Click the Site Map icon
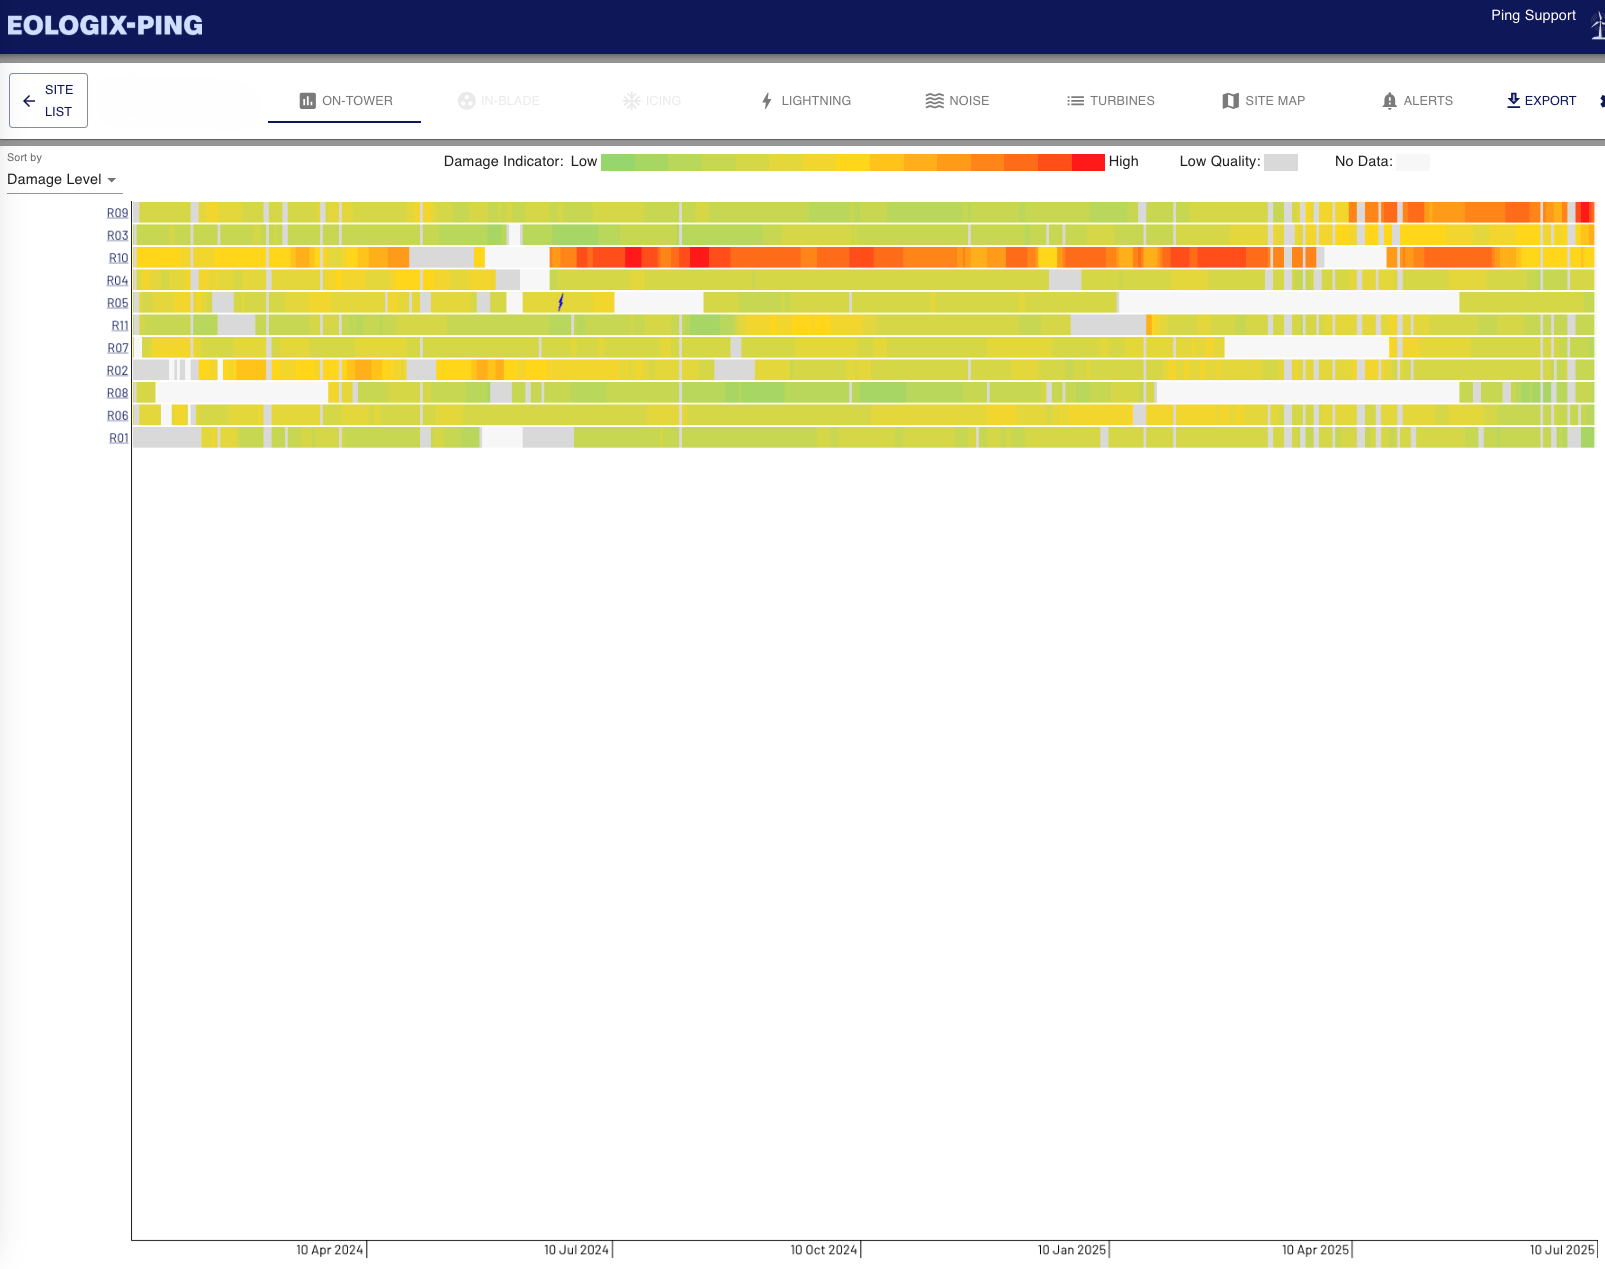 point(1230,101)
